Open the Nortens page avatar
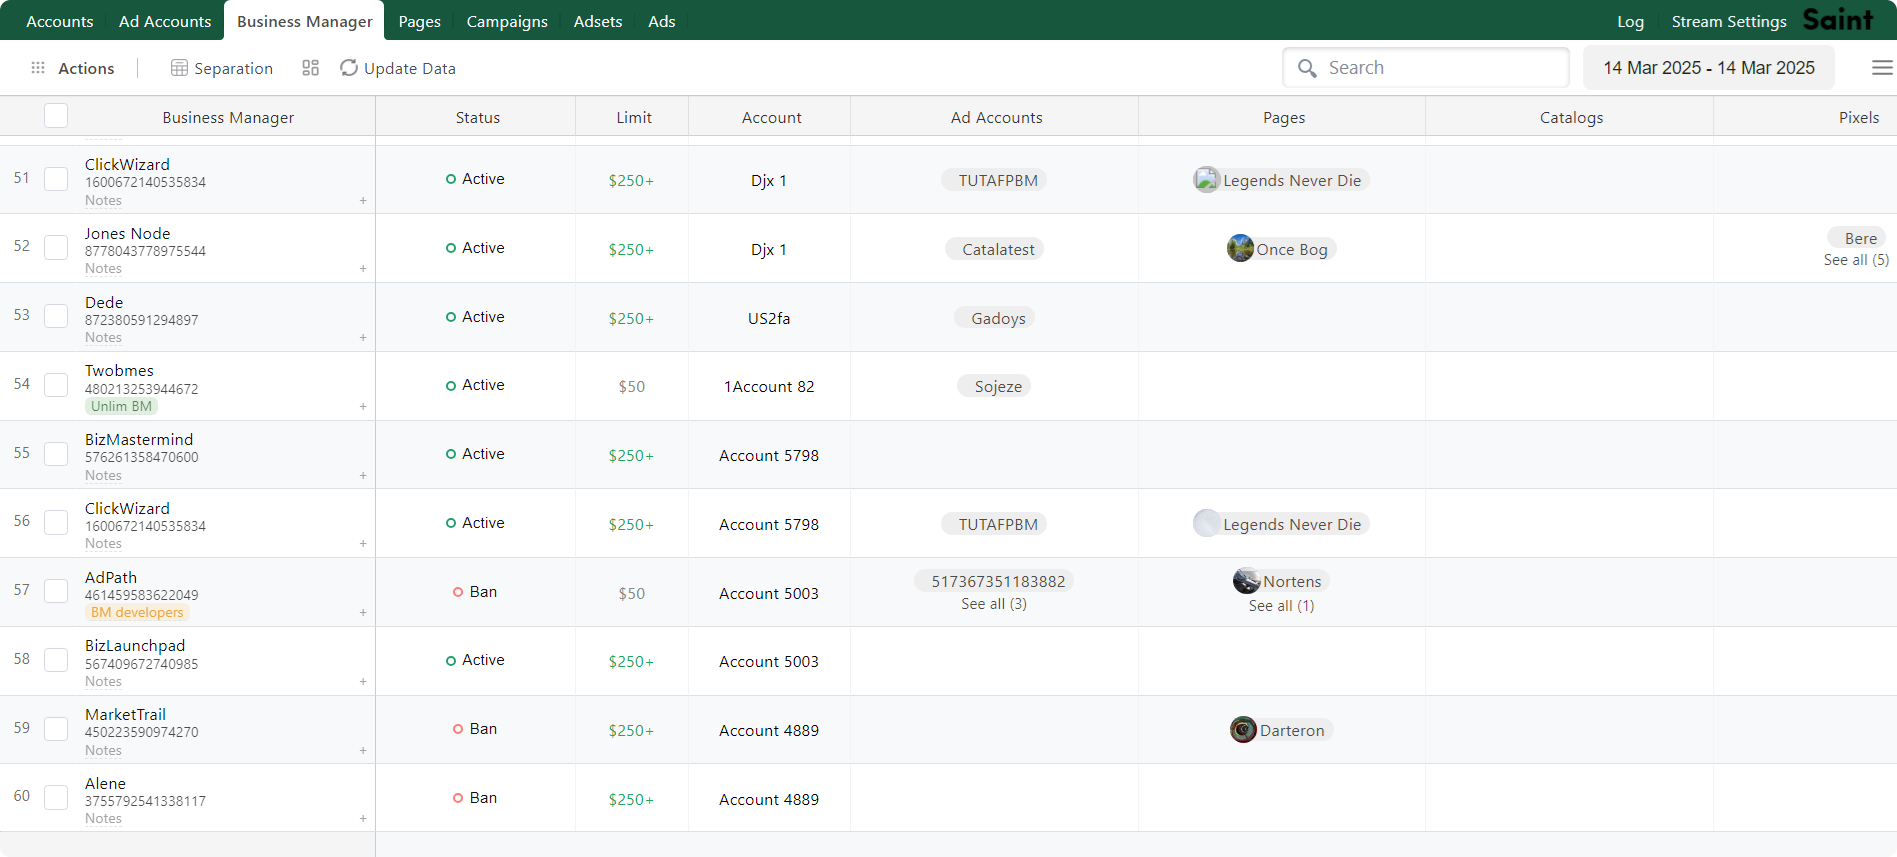The width and height of the screenshot is (1897, 857). 1247,581
